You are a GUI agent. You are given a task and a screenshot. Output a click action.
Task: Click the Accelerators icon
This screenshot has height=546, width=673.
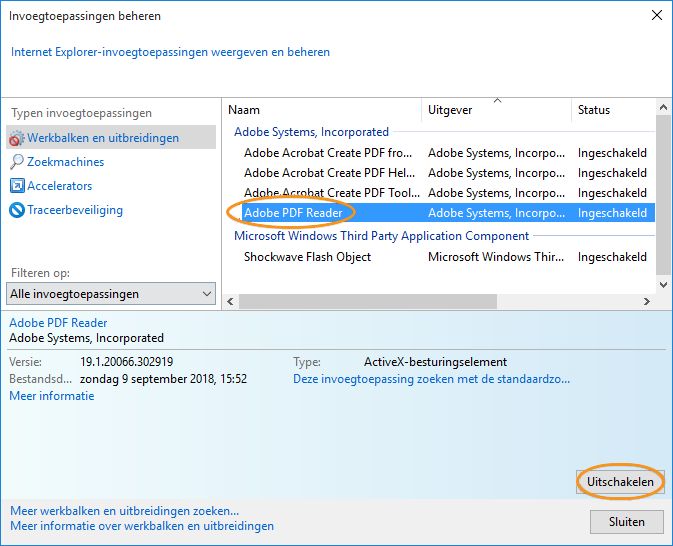17,186
